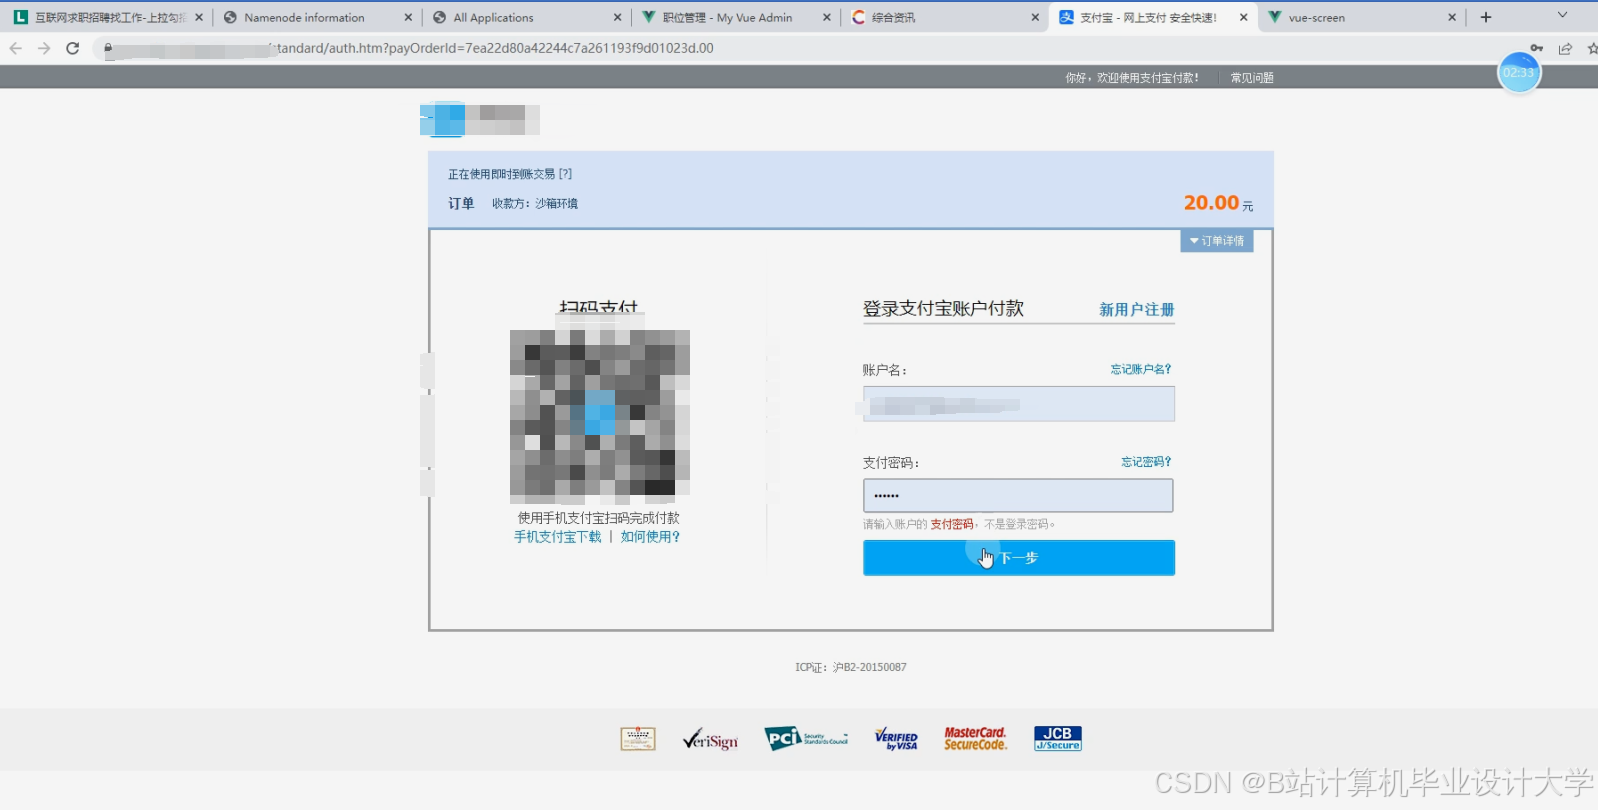Click the lock icon in address bar
The image size is (1598, 810).
click(108, 48)
